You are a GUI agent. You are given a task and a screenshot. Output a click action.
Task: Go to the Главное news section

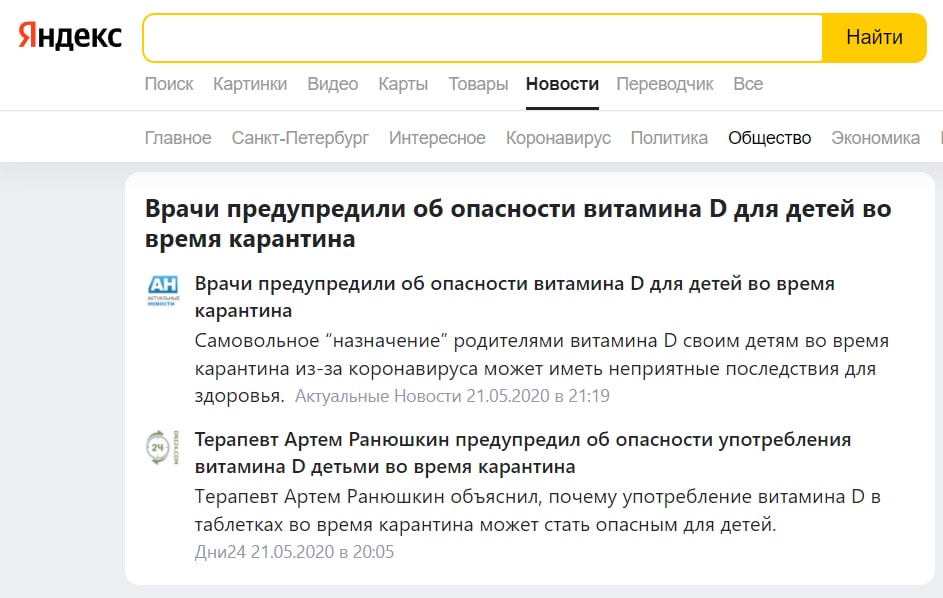[x=178, y=138]
